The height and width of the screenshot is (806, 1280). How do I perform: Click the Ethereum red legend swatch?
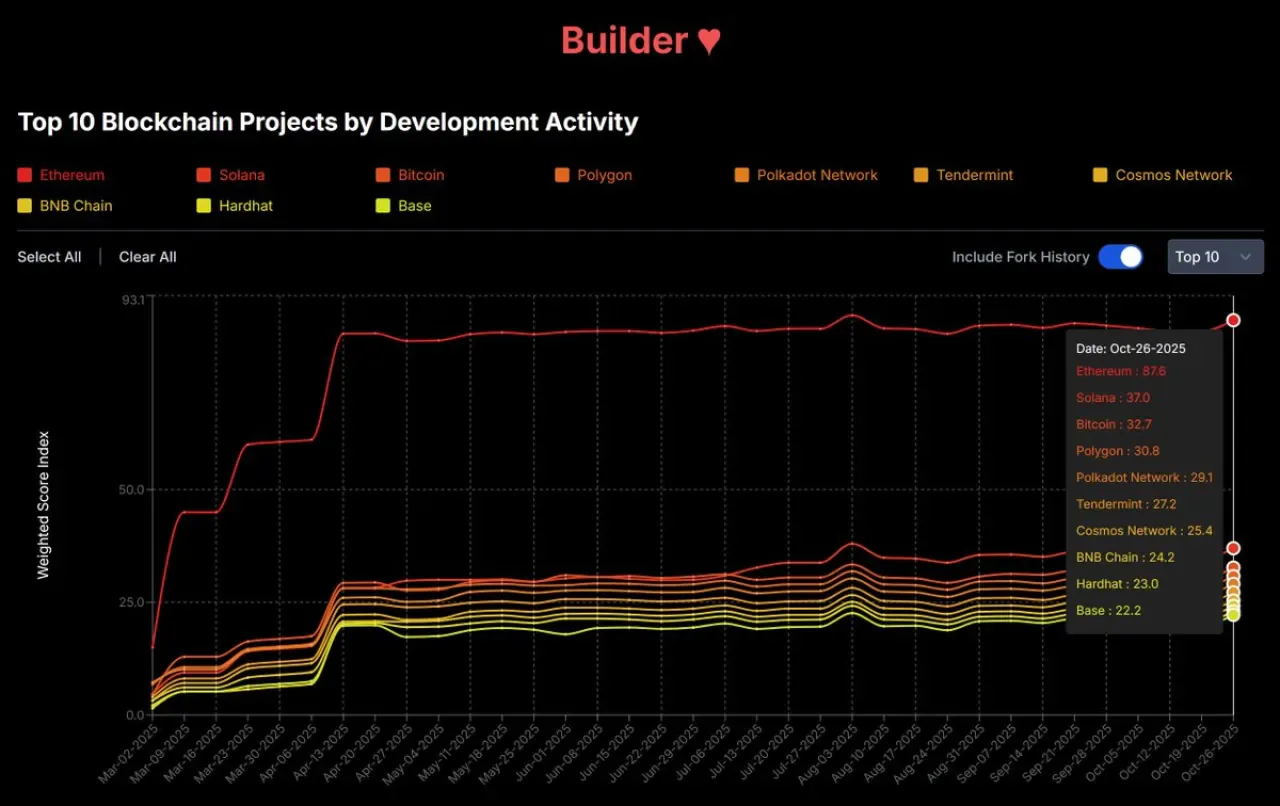25,175
